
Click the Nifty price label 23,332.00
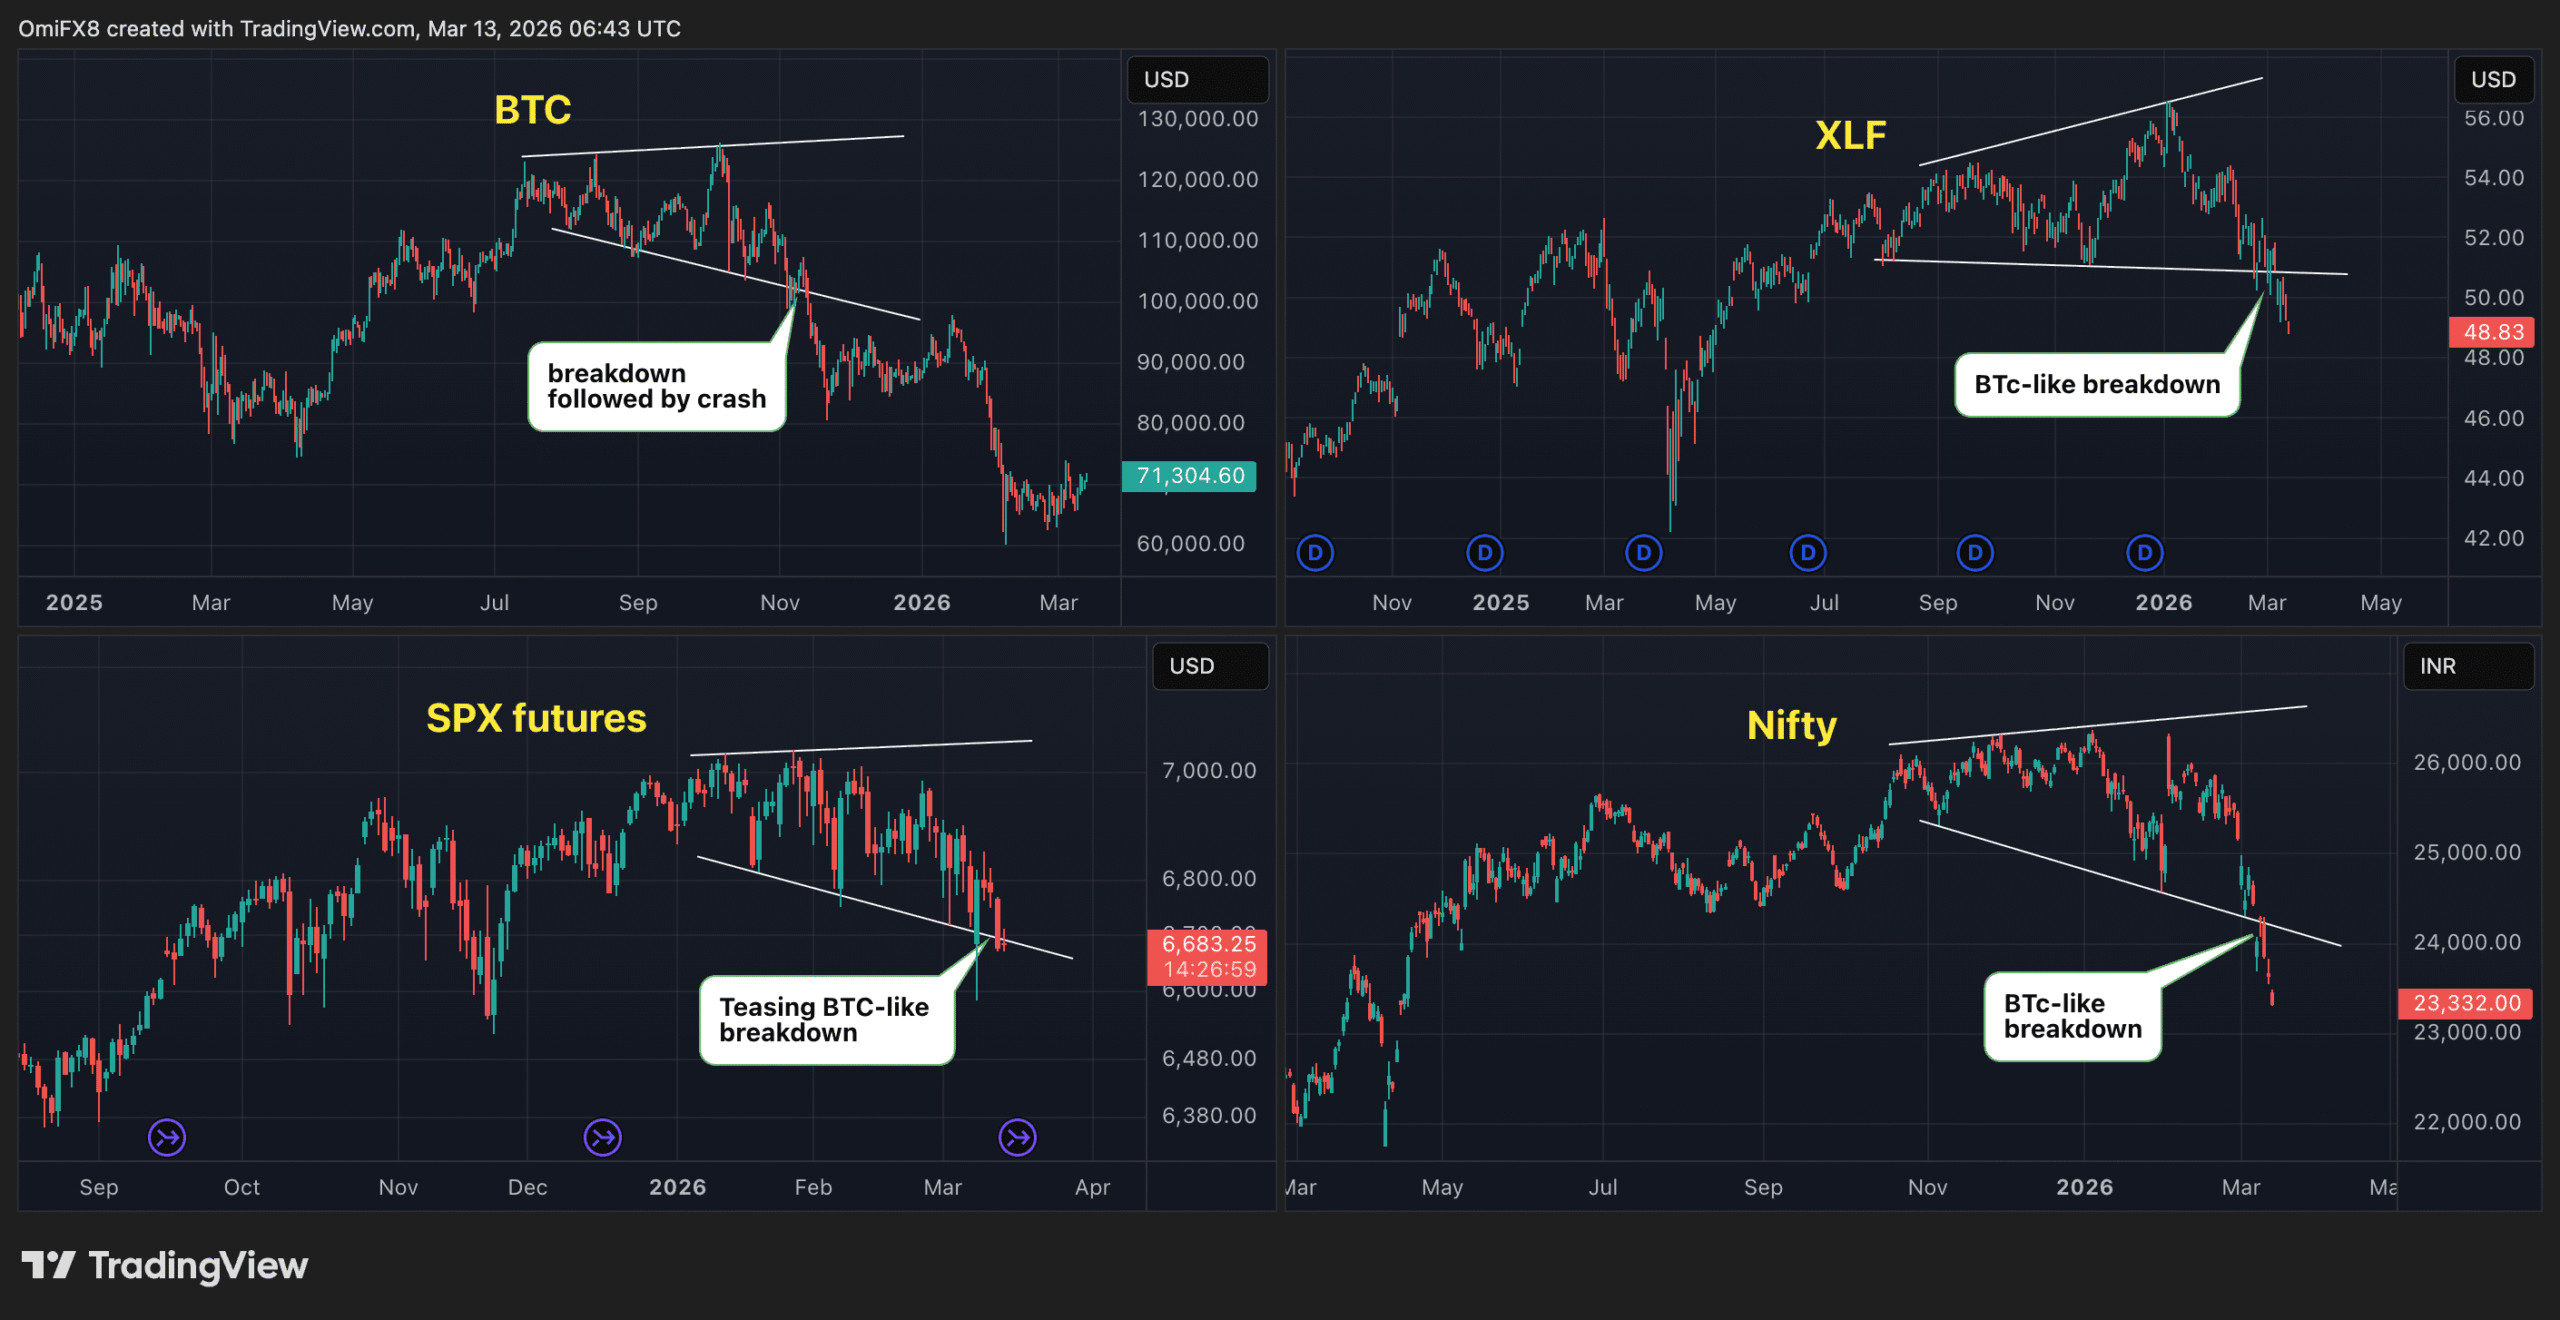click(x=2466, y=1003)
